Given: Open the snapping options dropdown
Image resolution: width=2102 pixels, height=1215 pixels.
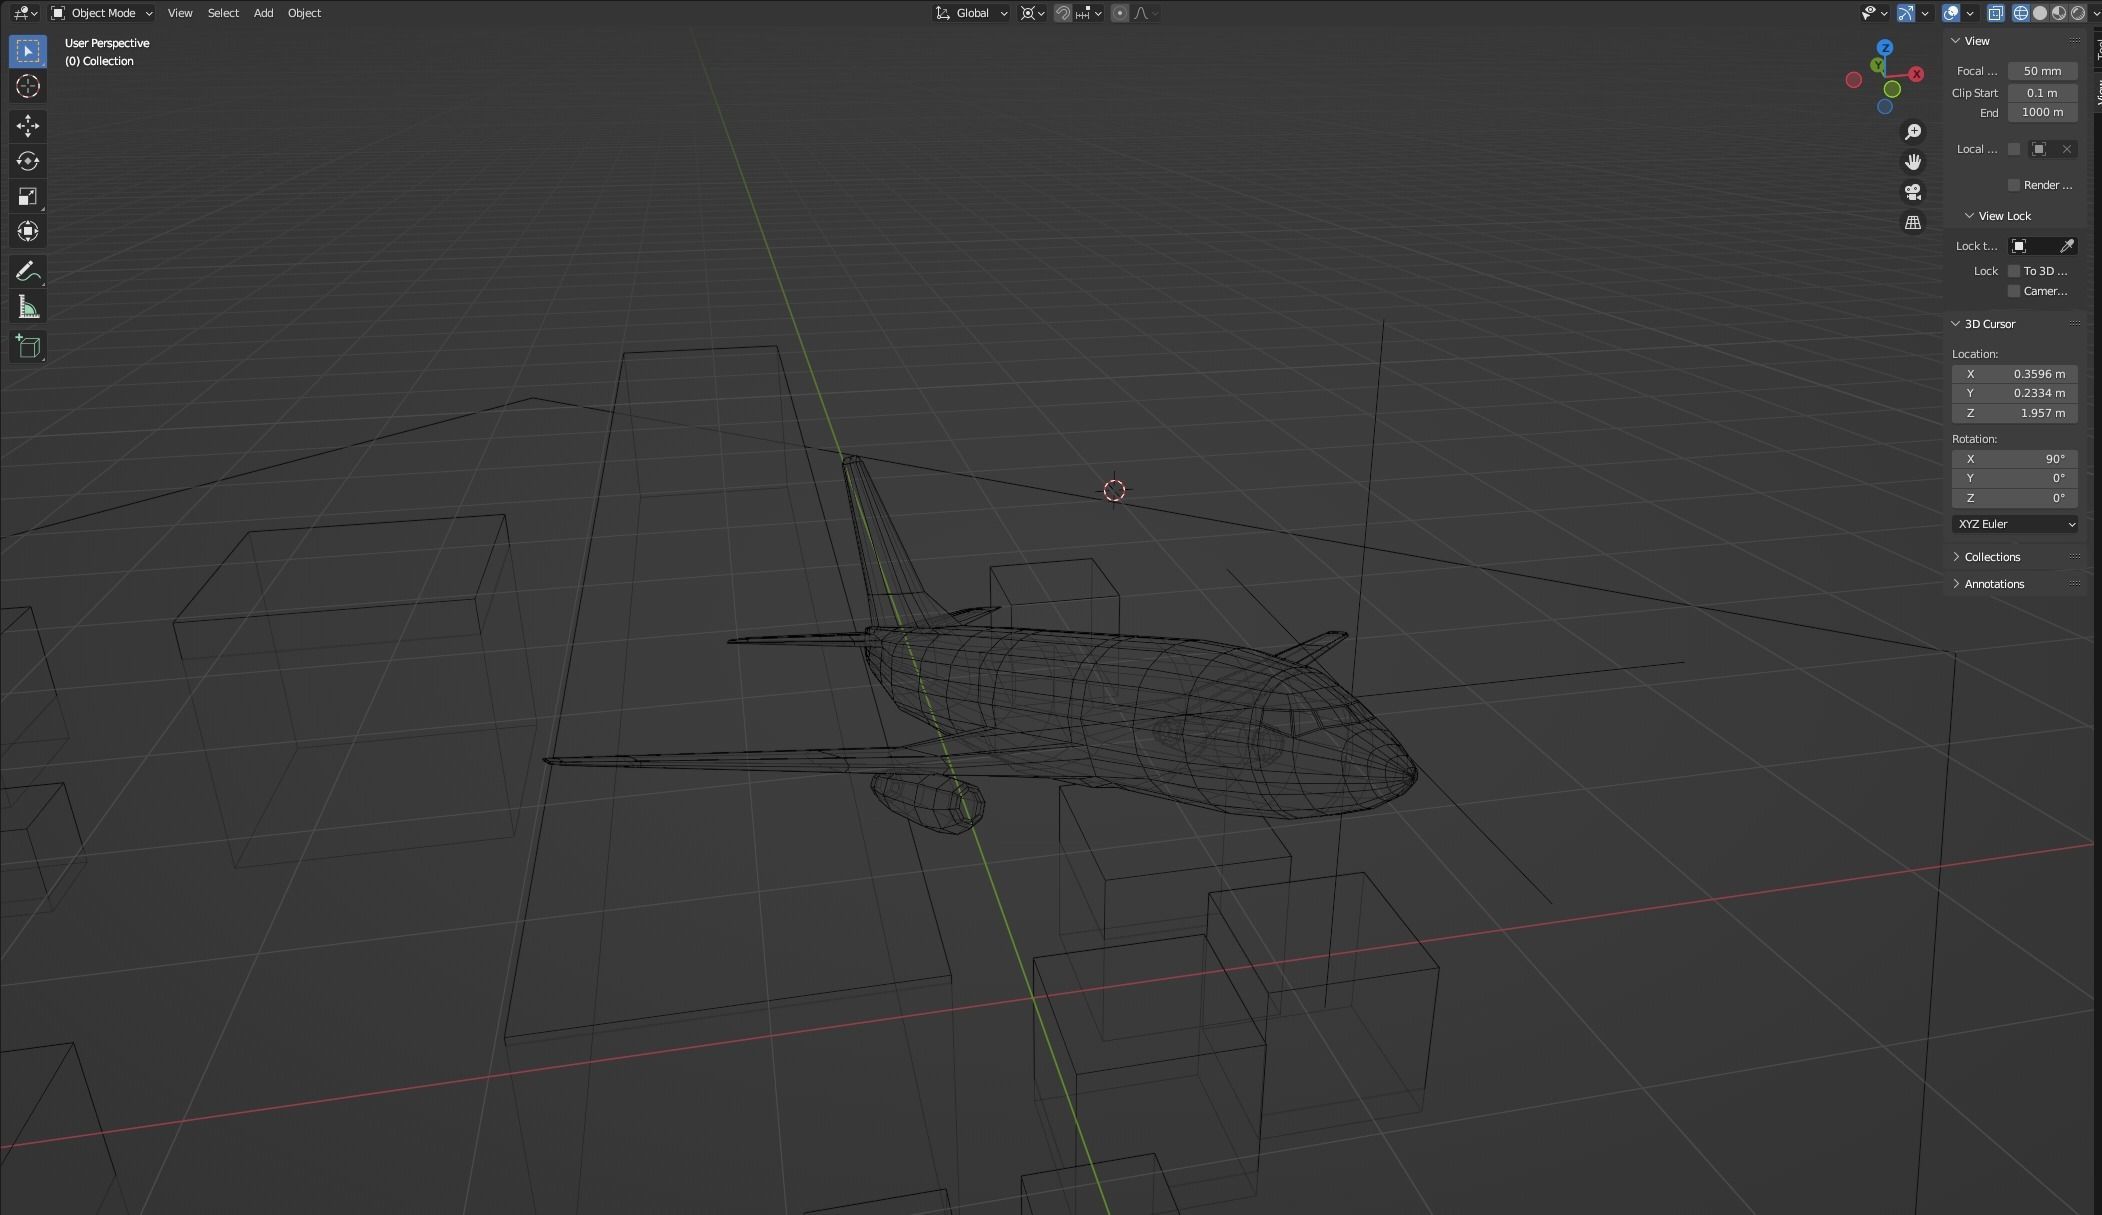Looking at the screenshot, I should 1090,13.
